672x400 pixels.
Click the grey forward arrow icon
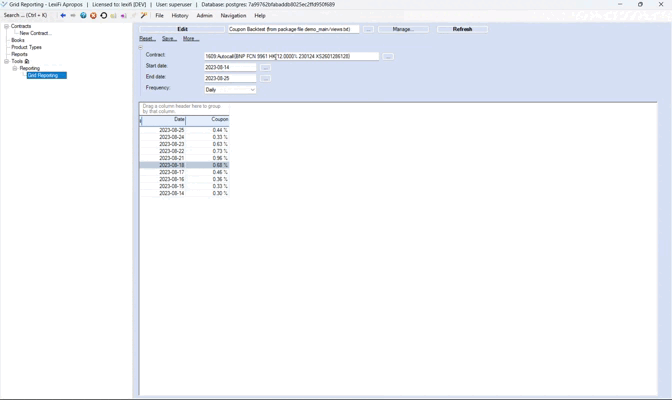point(73,15)
